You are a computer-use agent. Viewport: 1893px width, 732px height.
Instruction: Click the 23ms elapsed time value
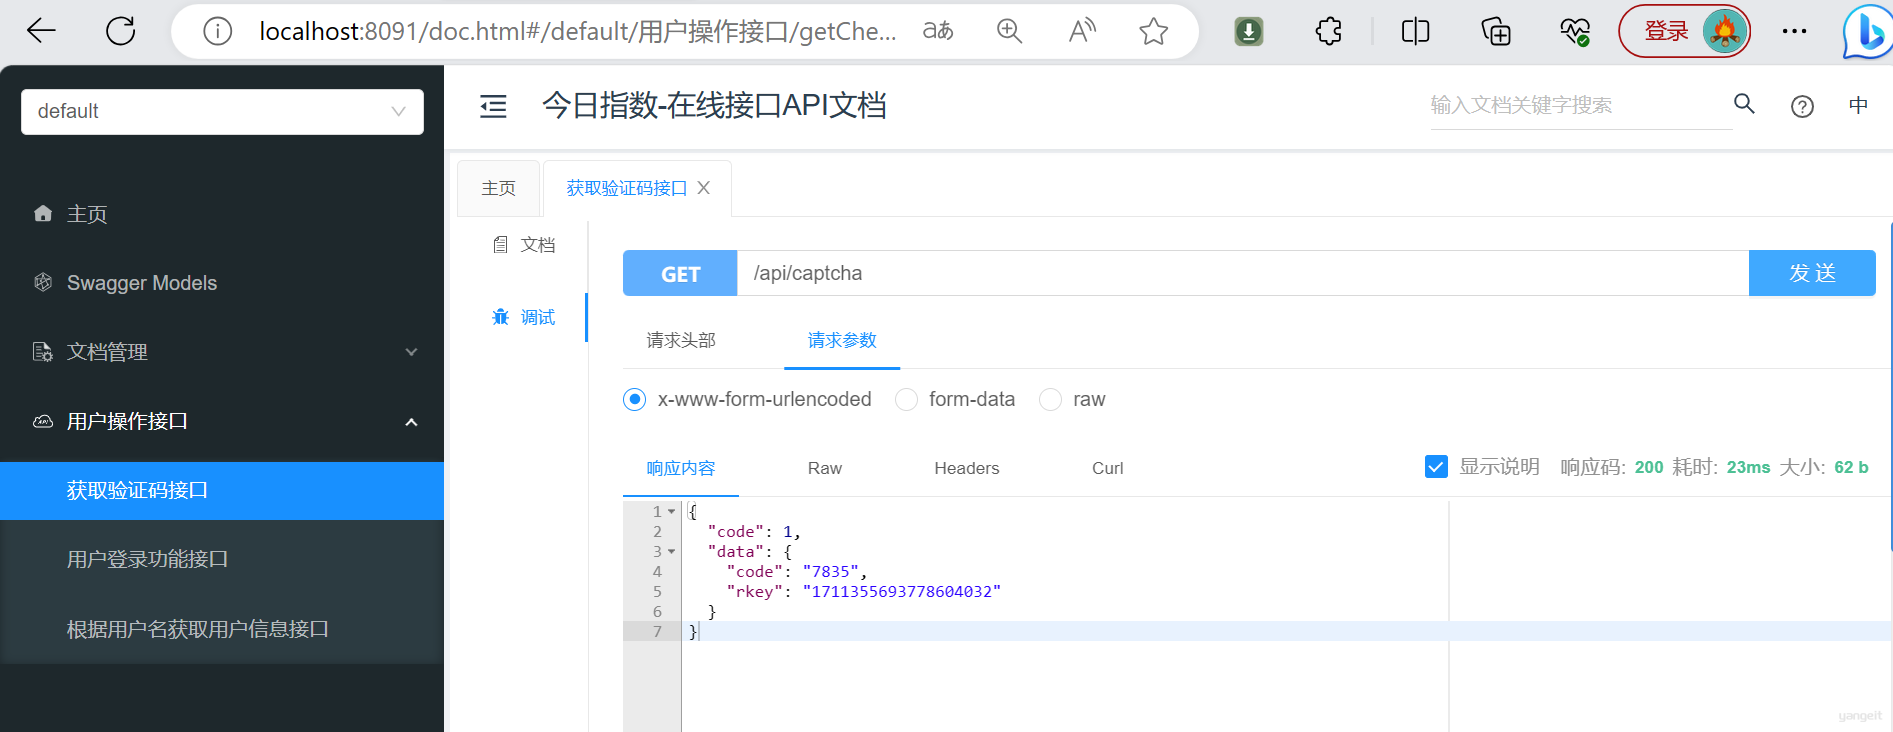click(1748, 467)
